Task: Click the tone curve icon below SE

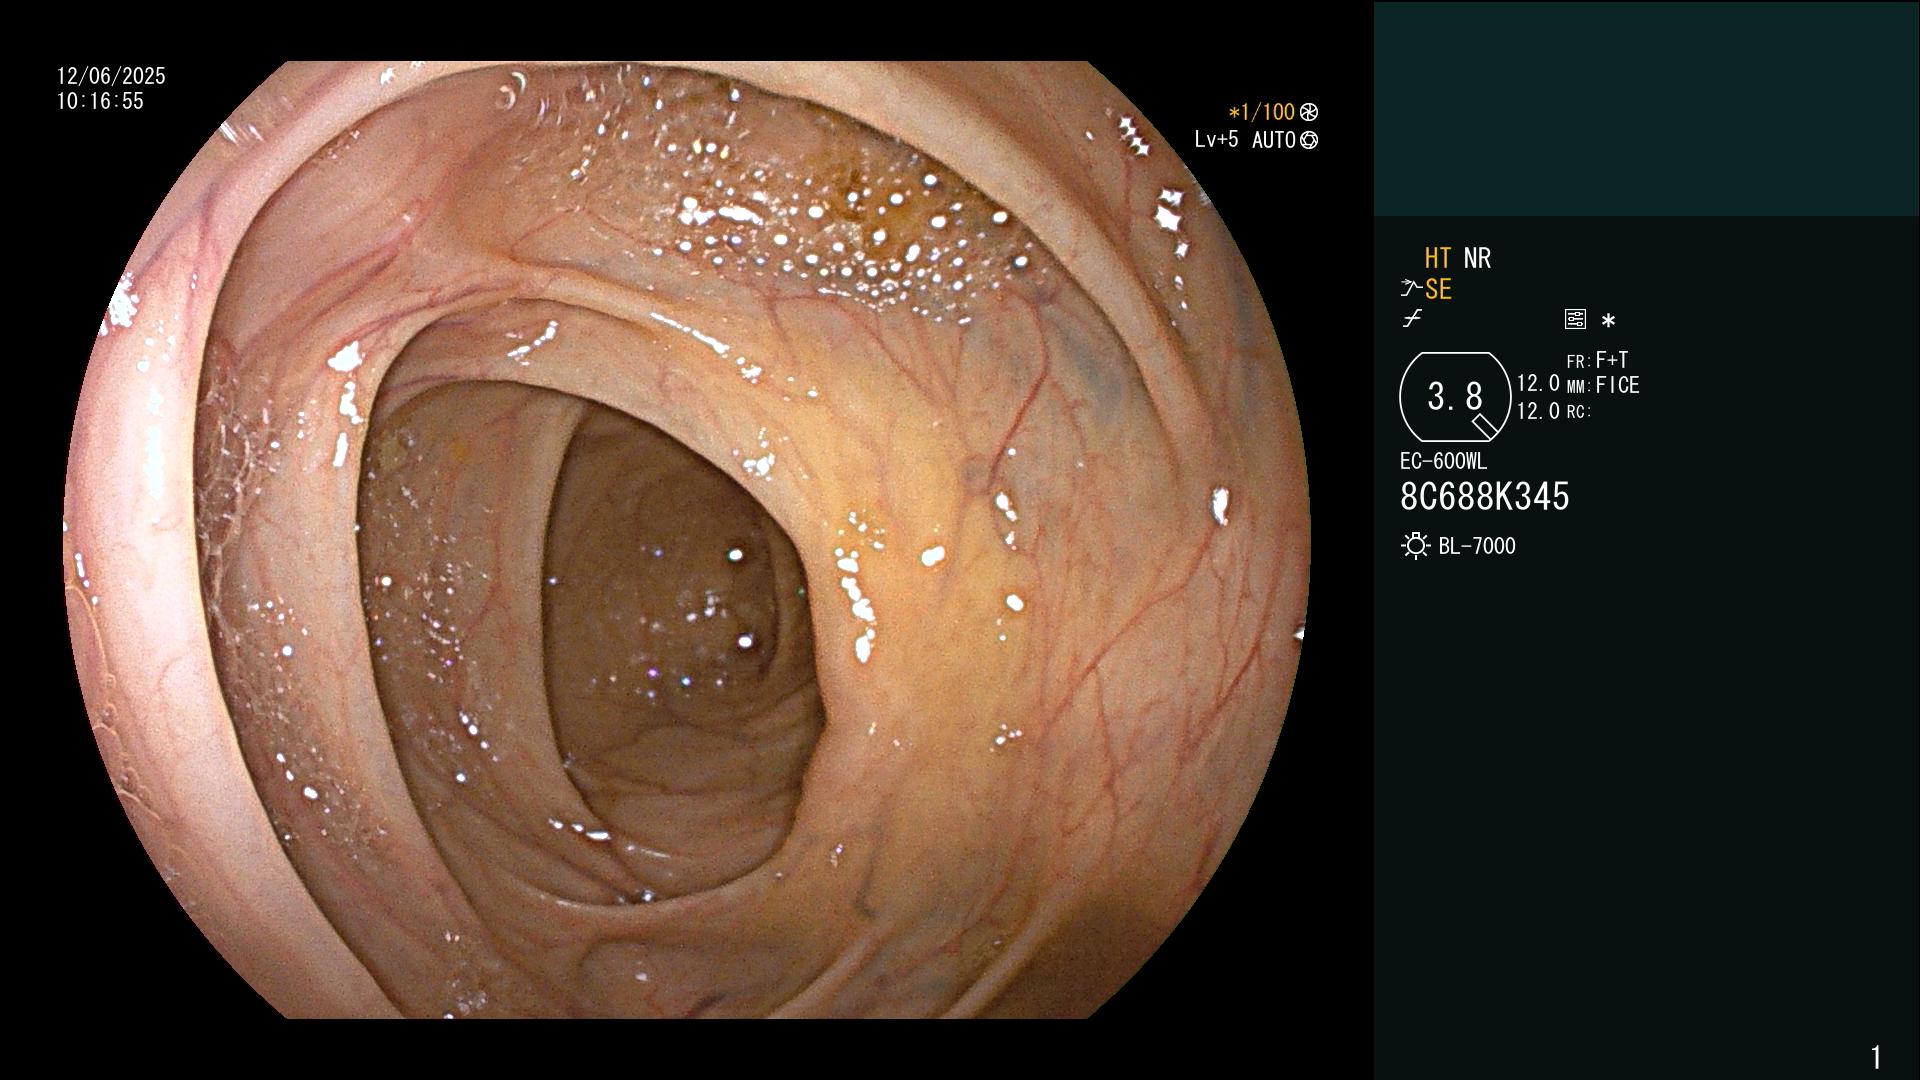Action: tap(1411, 319)
